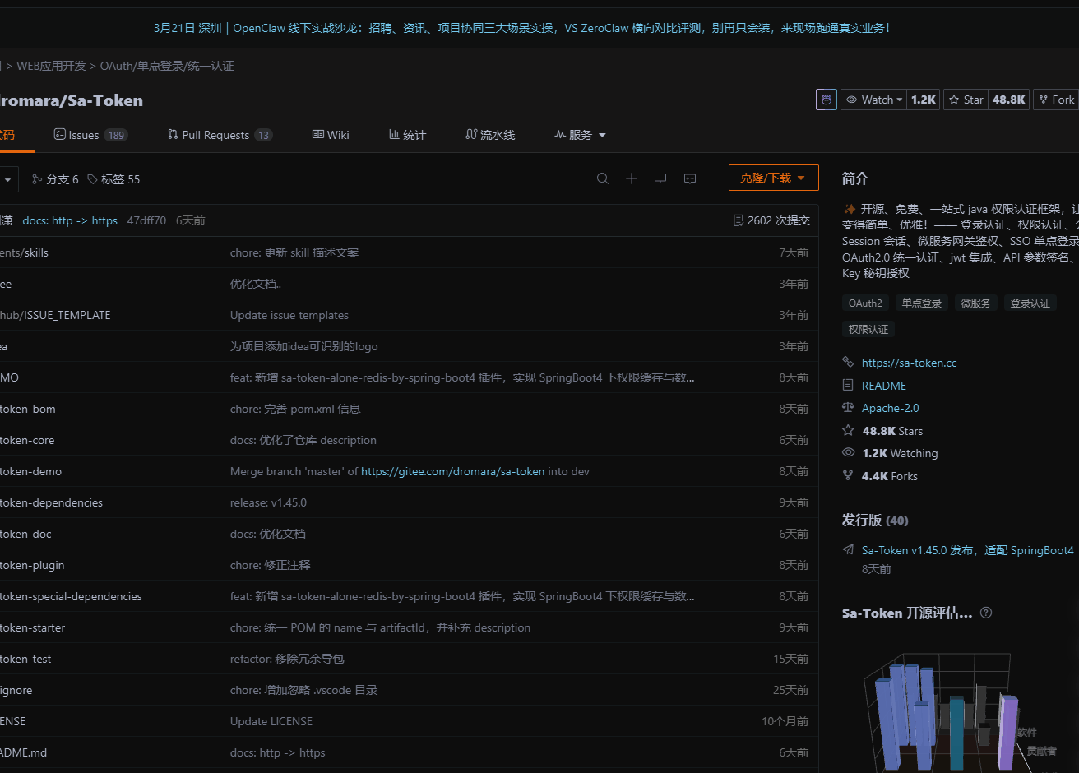1079x773 pixels.
Task: Click the 微服务 topic tag
Action: [x=975, y=303]
